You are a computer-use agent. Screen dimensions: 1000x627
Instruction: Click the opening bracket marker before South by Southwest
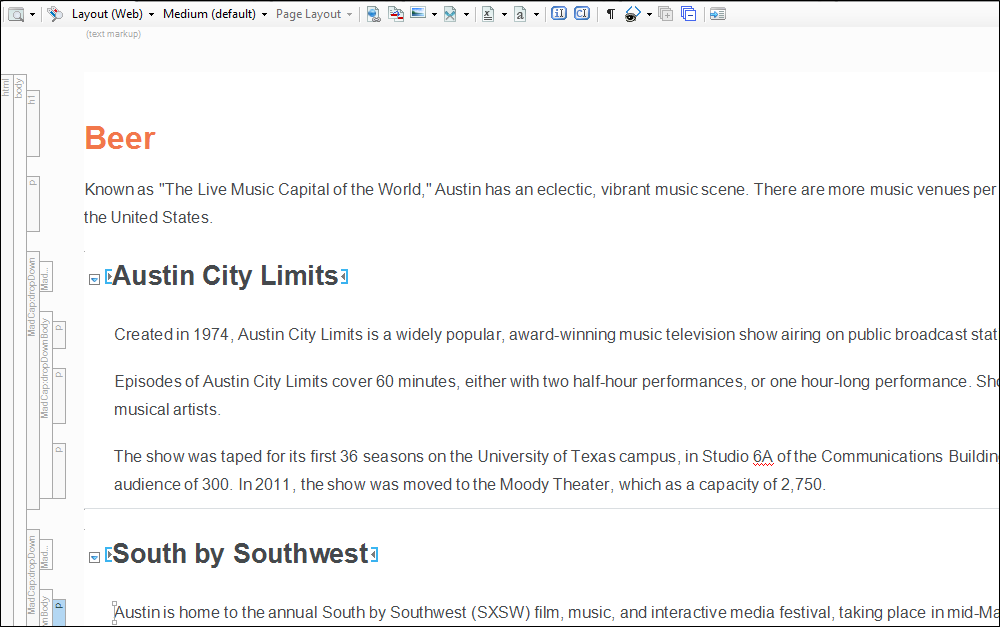pyautogui.click(x=108, y=554)
